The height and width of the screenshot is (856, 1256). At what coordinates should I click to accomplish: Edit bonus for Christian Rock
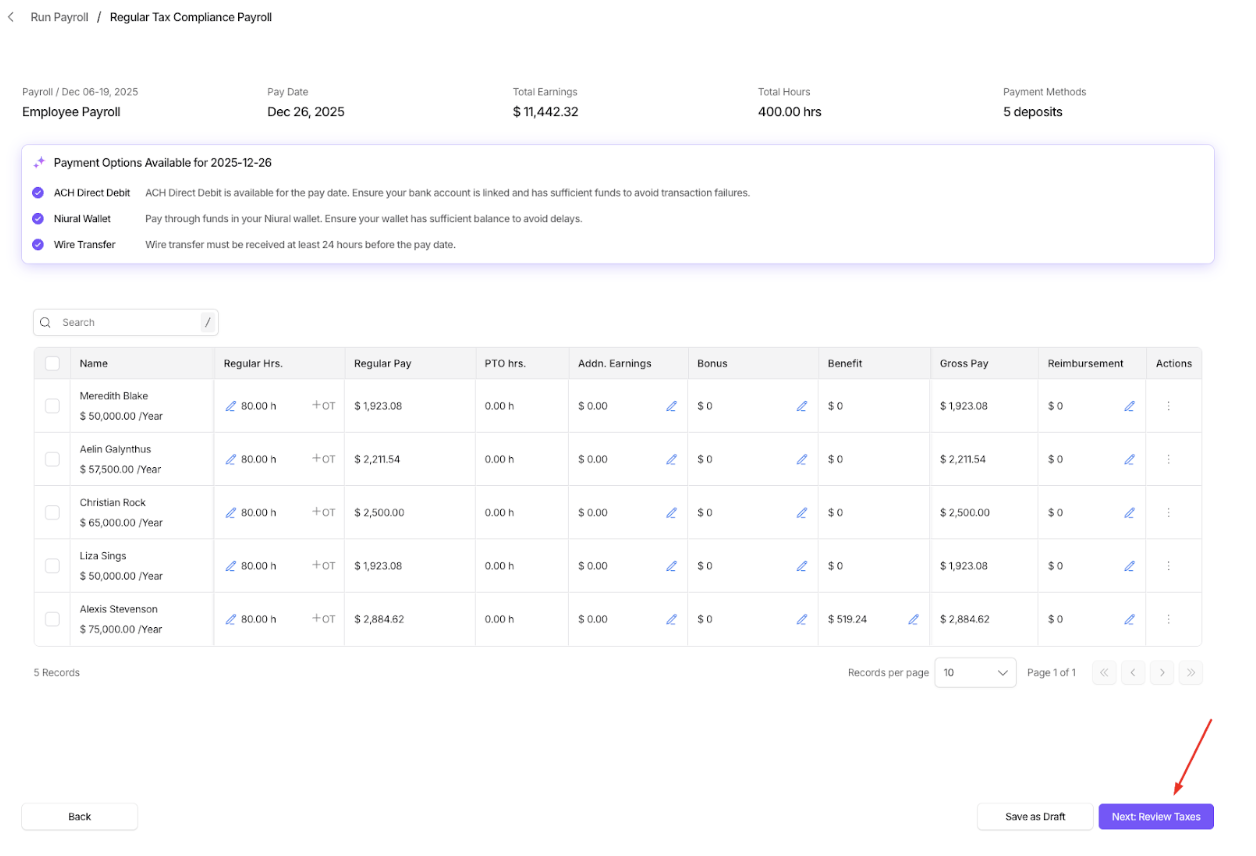click(801, 513)
